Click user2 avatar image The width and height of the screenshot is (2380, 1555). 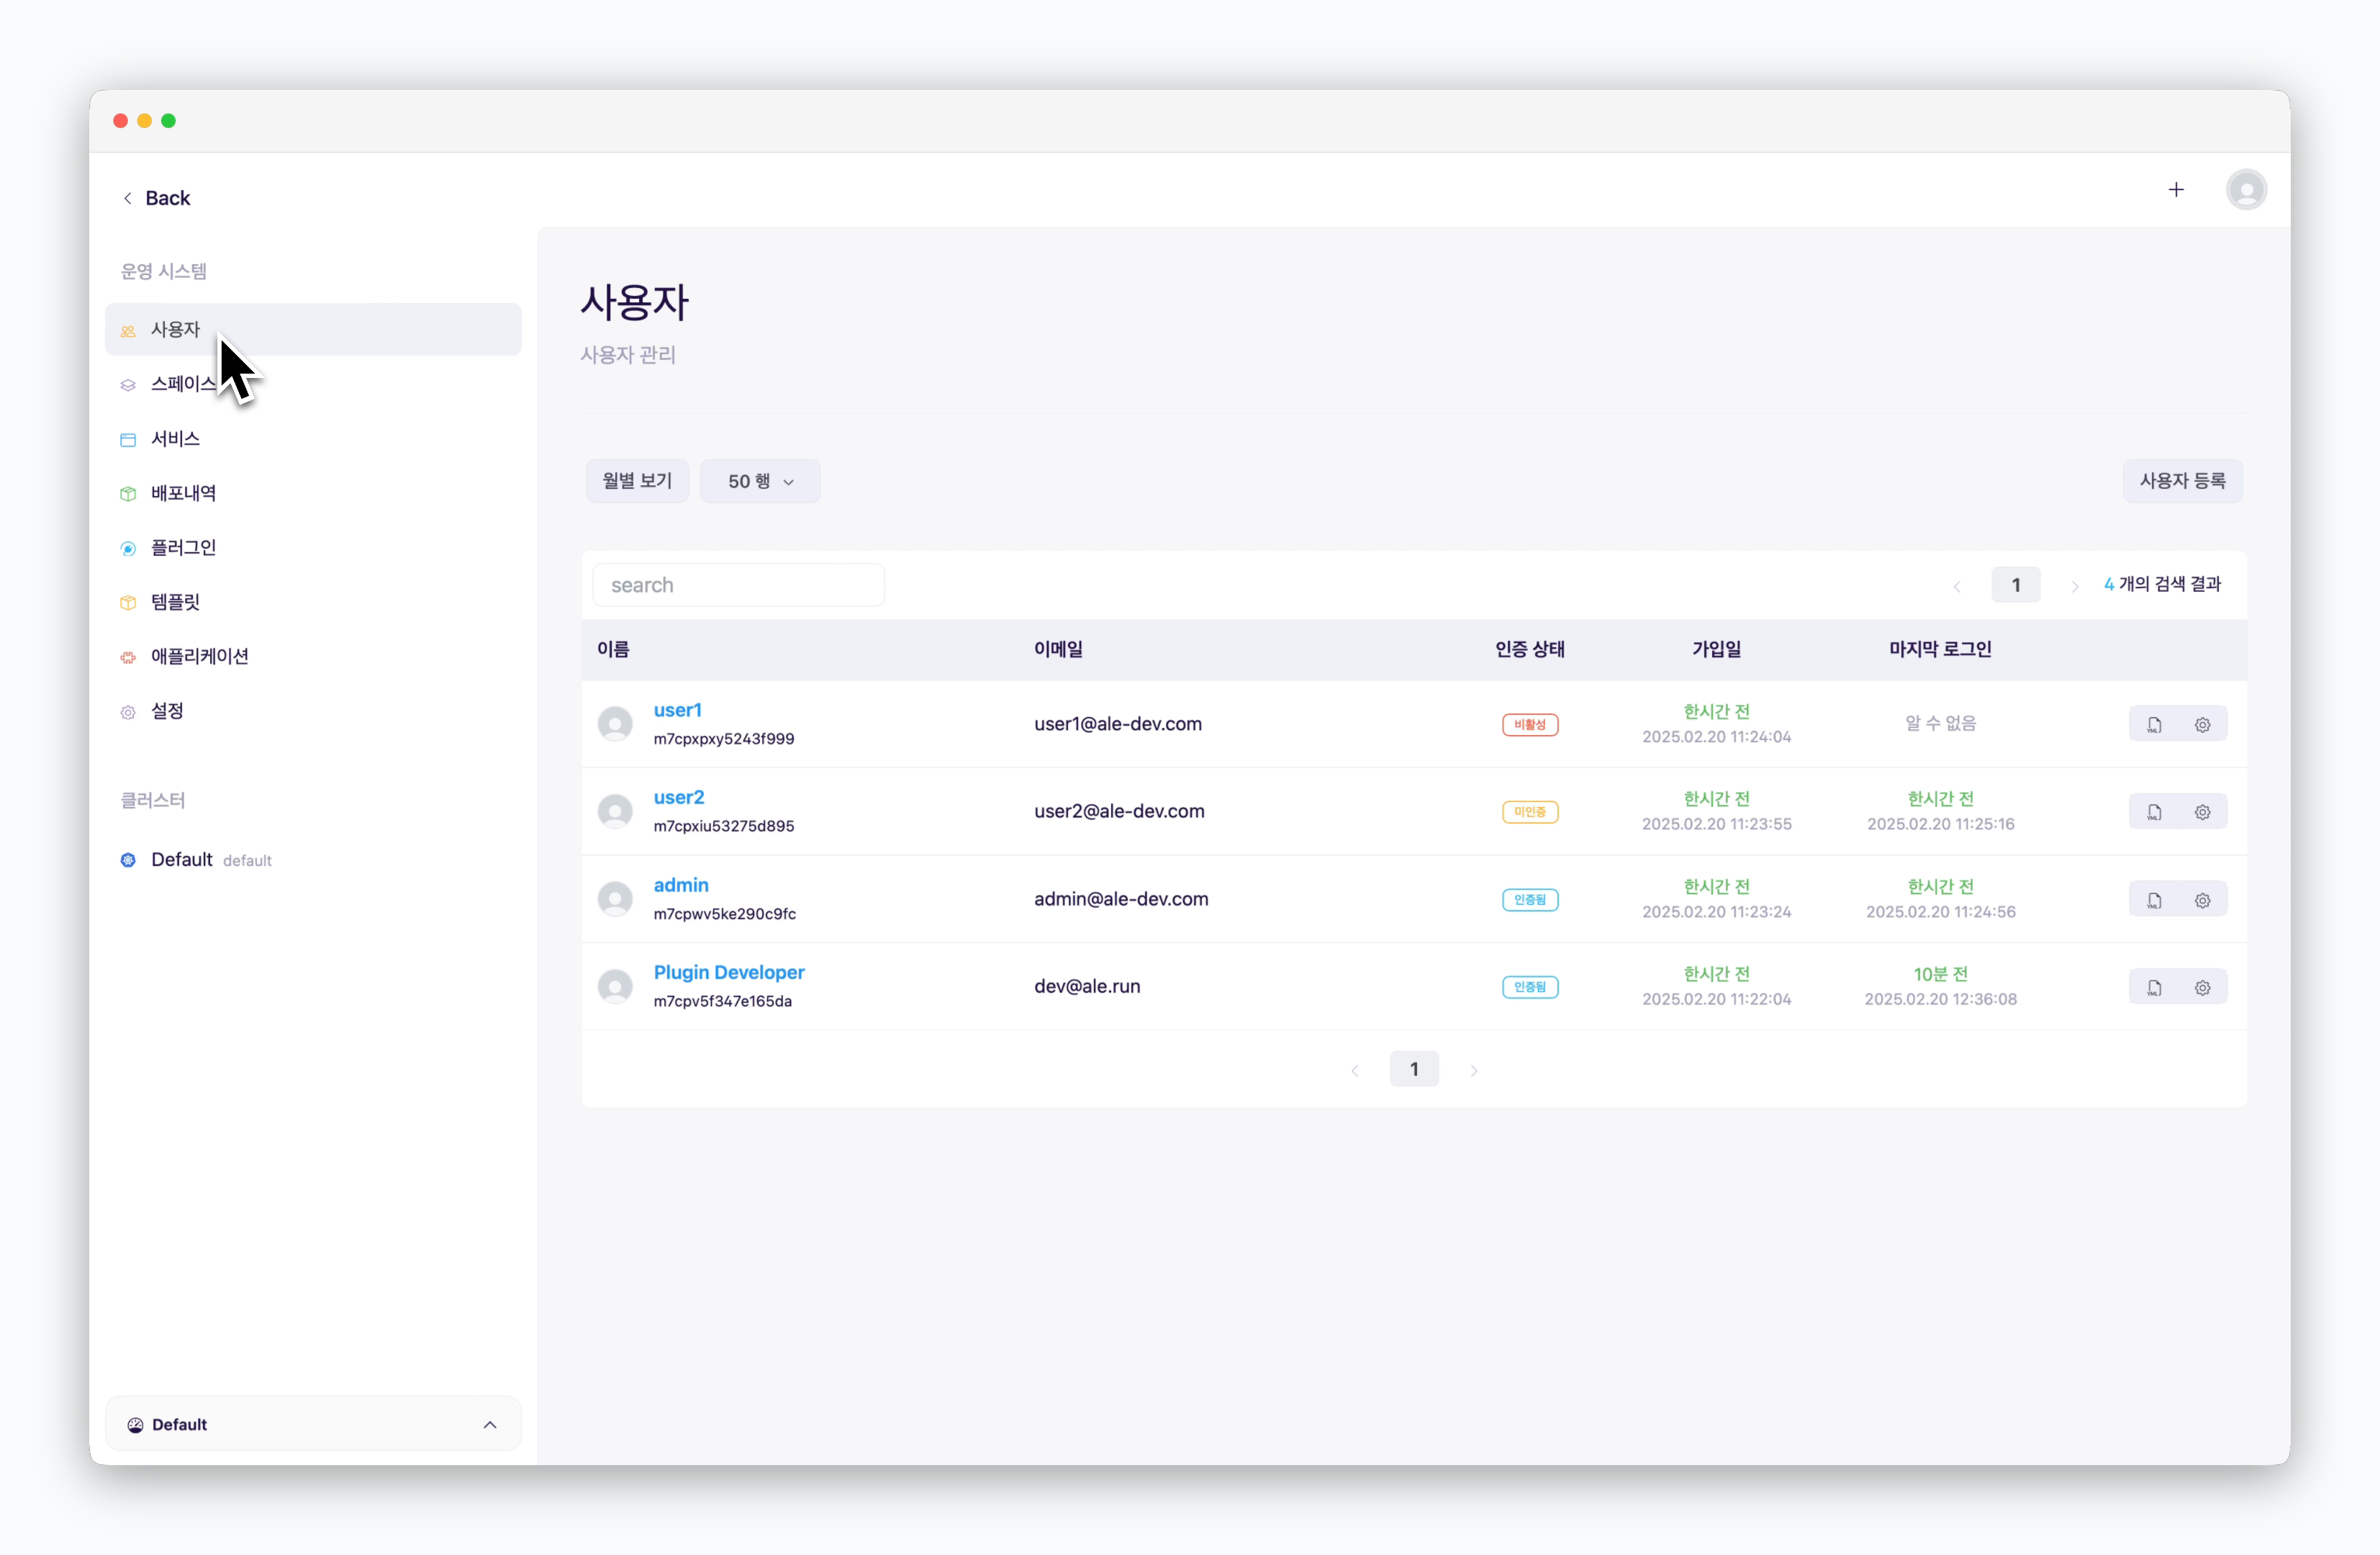(615, 811)
